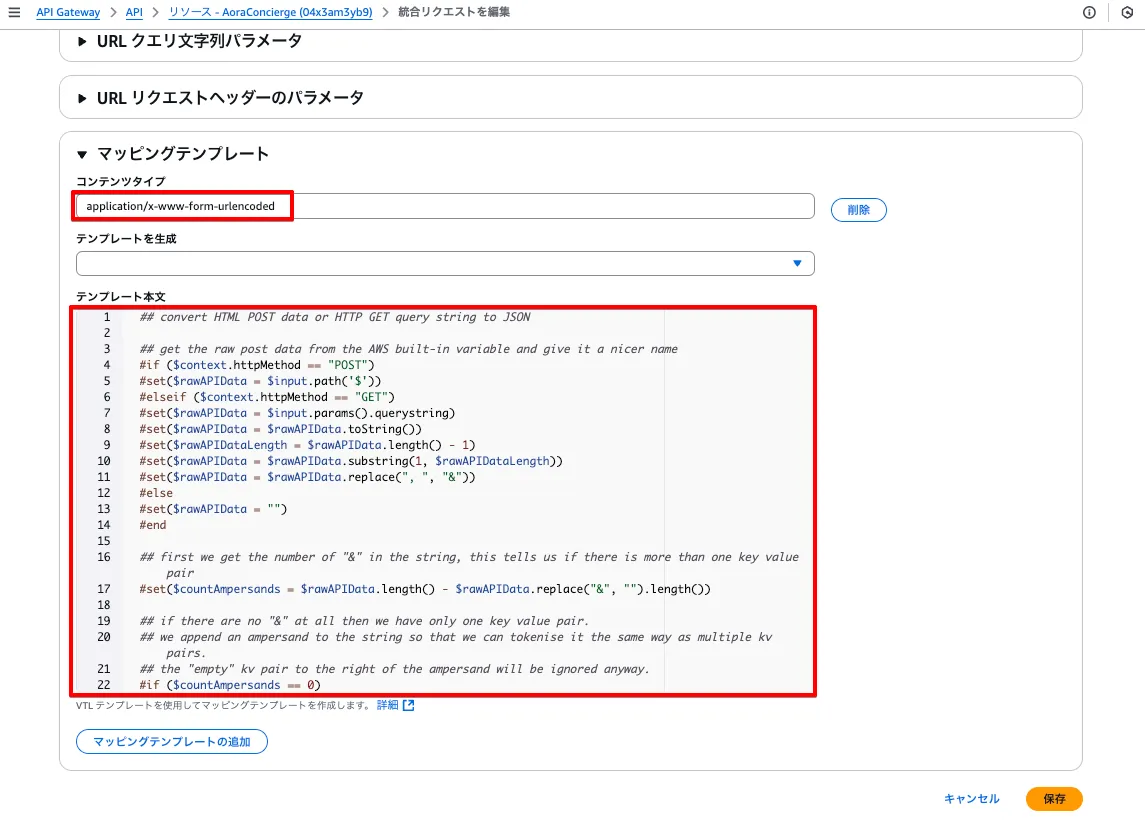Click the コンテンツタイプ input field
Image resolution: width=1145 pixels, height=823 pixels.
(445, 206)
